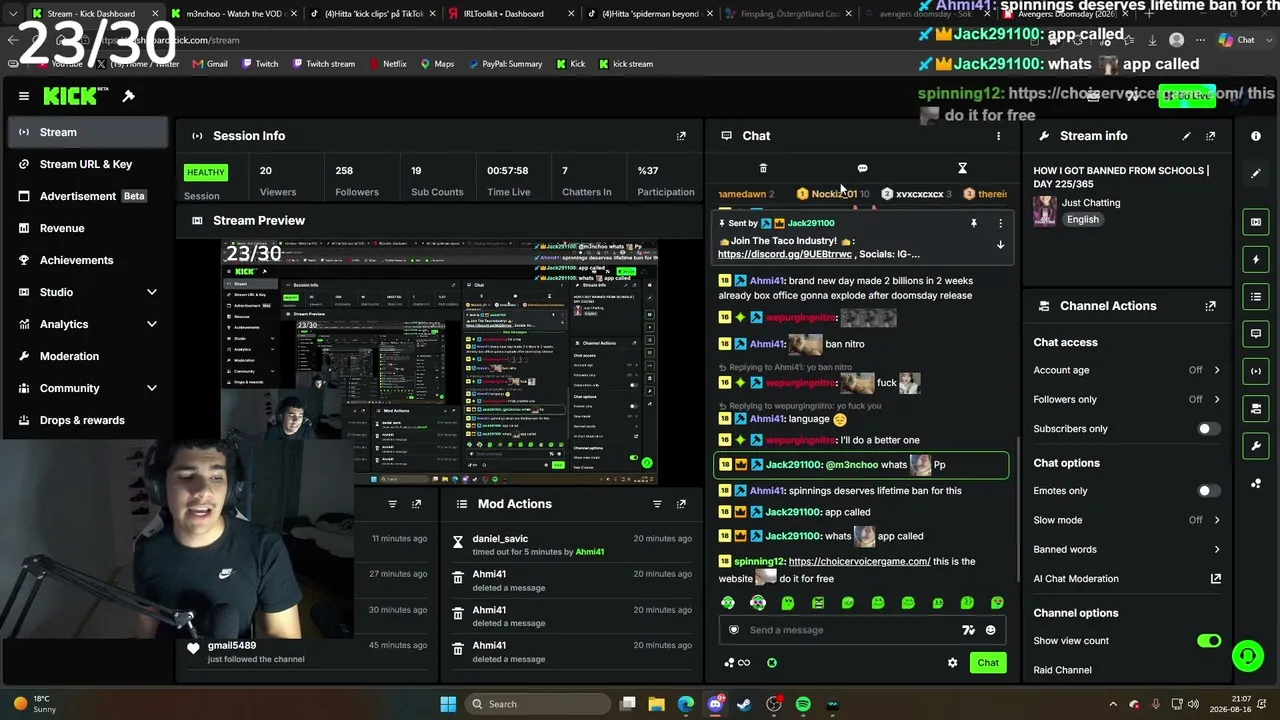Open the PayPal: Summary bookmark
1280x720 pixels.
504,64
